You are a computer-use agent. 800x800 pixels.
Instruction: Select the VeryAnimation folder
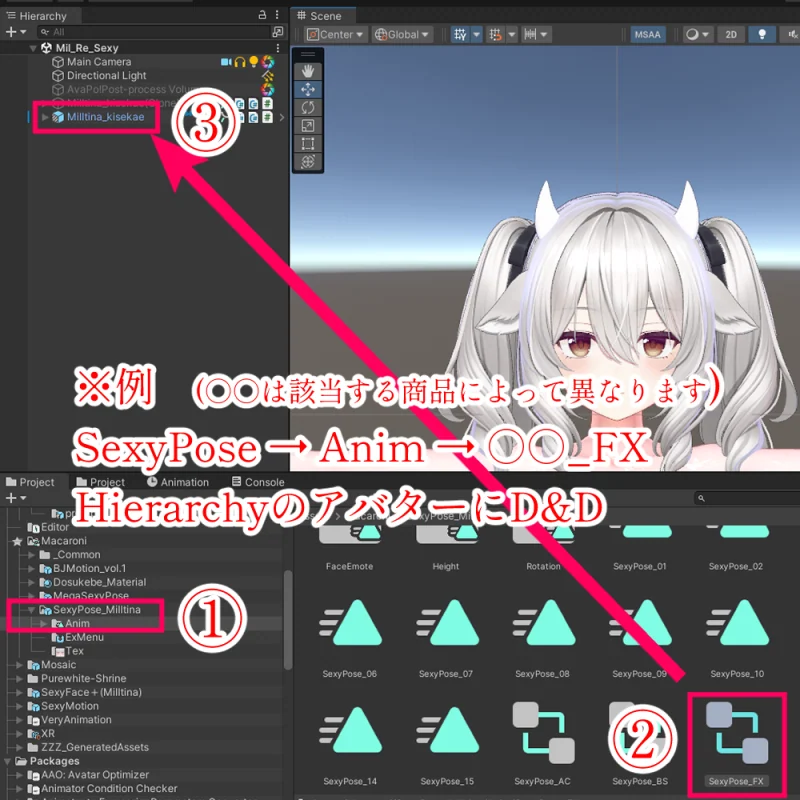(77, 720)
